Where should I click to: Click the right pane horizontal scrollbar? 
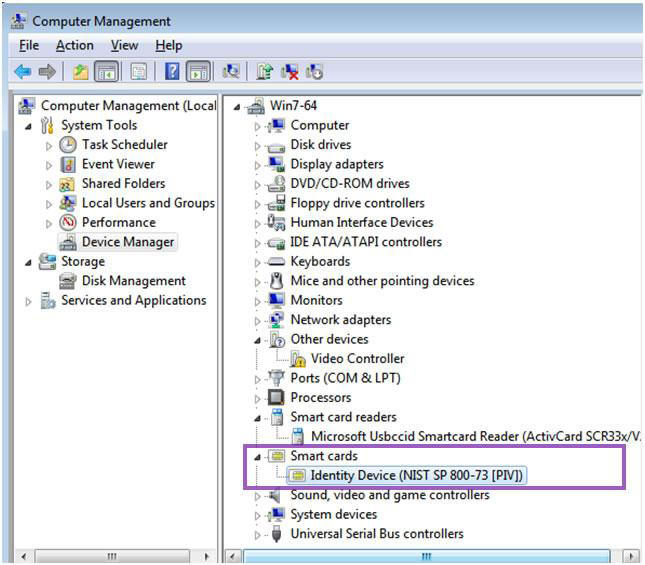click(x=425, y=555)
